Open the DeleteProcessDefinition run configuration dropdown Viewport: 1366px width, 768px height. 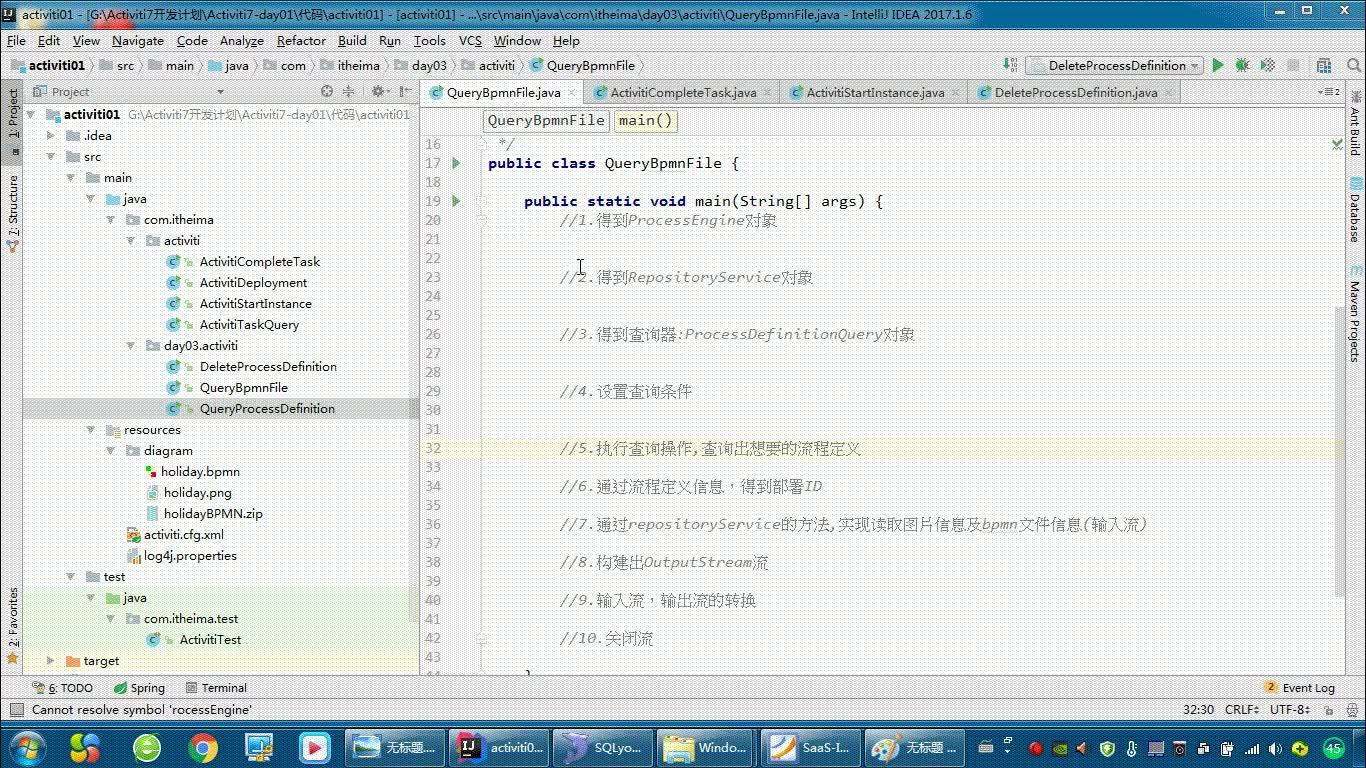click(1114, 65)
